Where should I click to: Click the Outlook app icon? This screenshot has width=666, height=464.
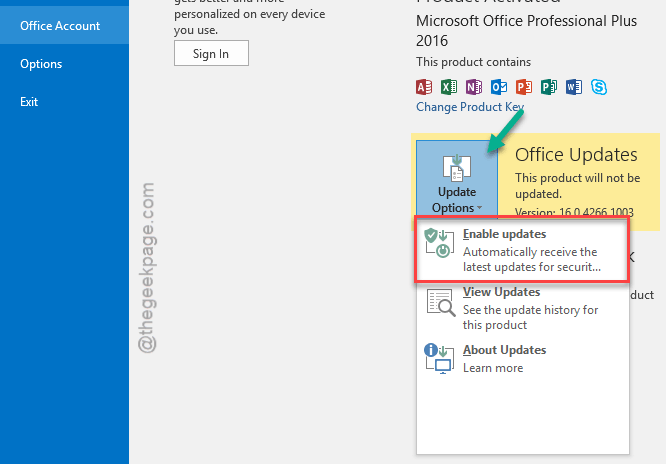coord(499,87)
